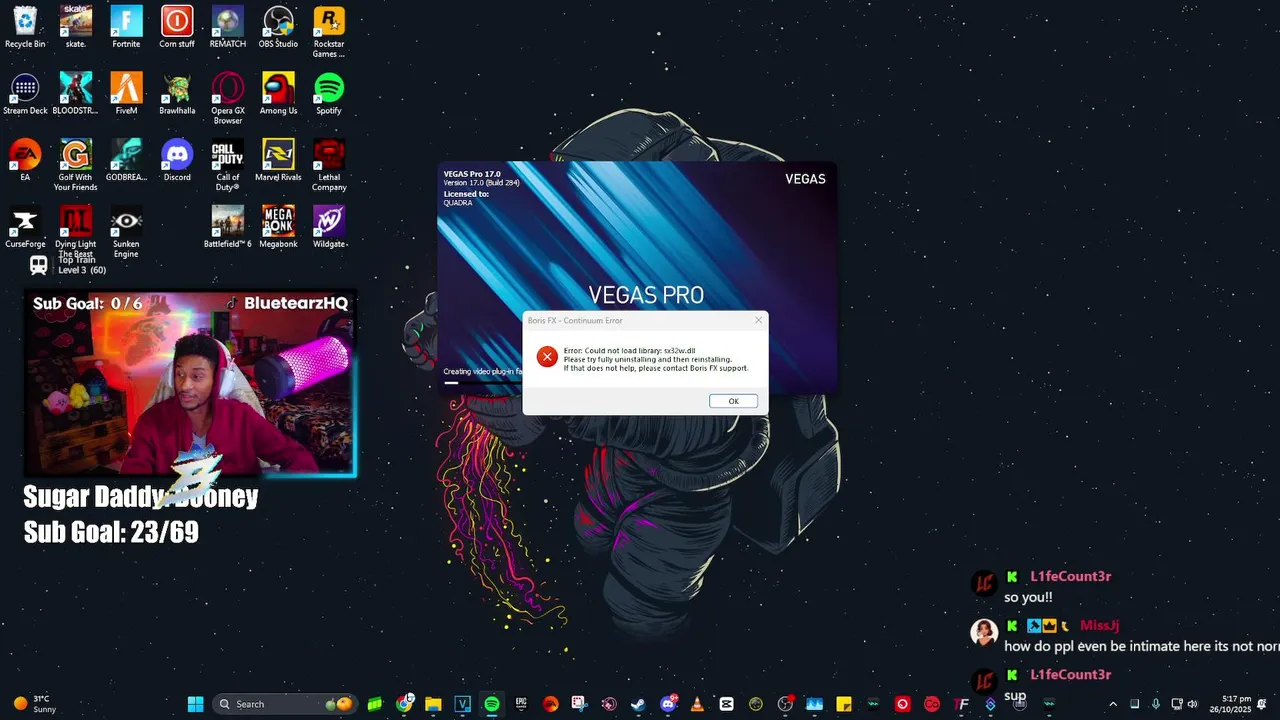Switch to VEGAS Pro taskbar icon
The image size is (1280, 720).
pyautogui.click(x=462, y=704)
